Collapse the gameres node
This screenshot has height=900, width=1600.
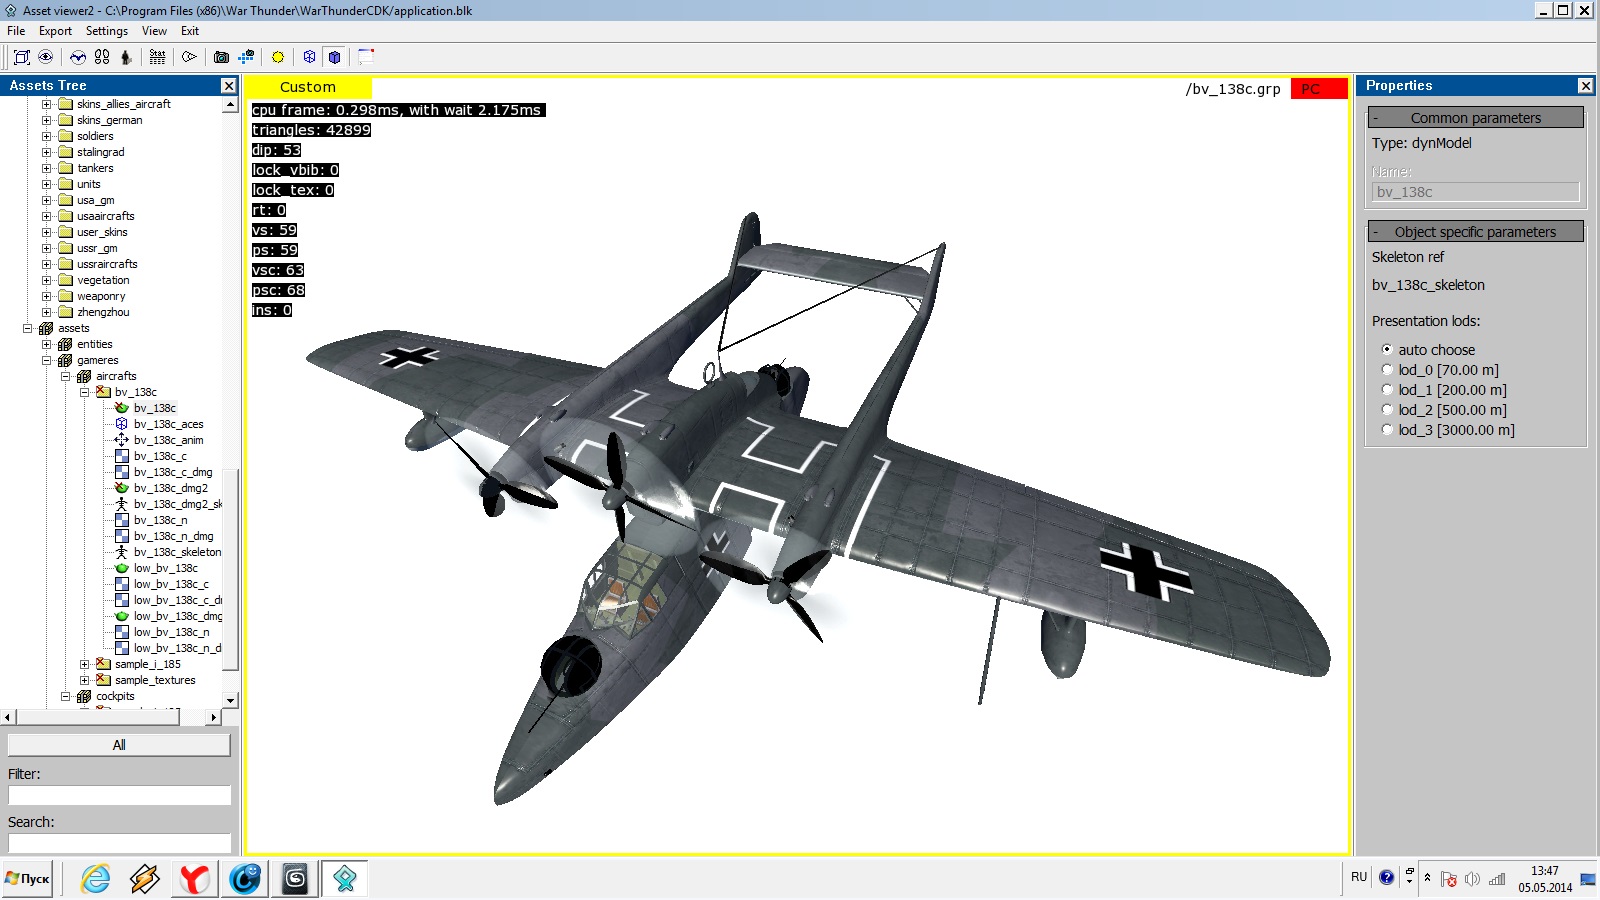coord(46,360)
